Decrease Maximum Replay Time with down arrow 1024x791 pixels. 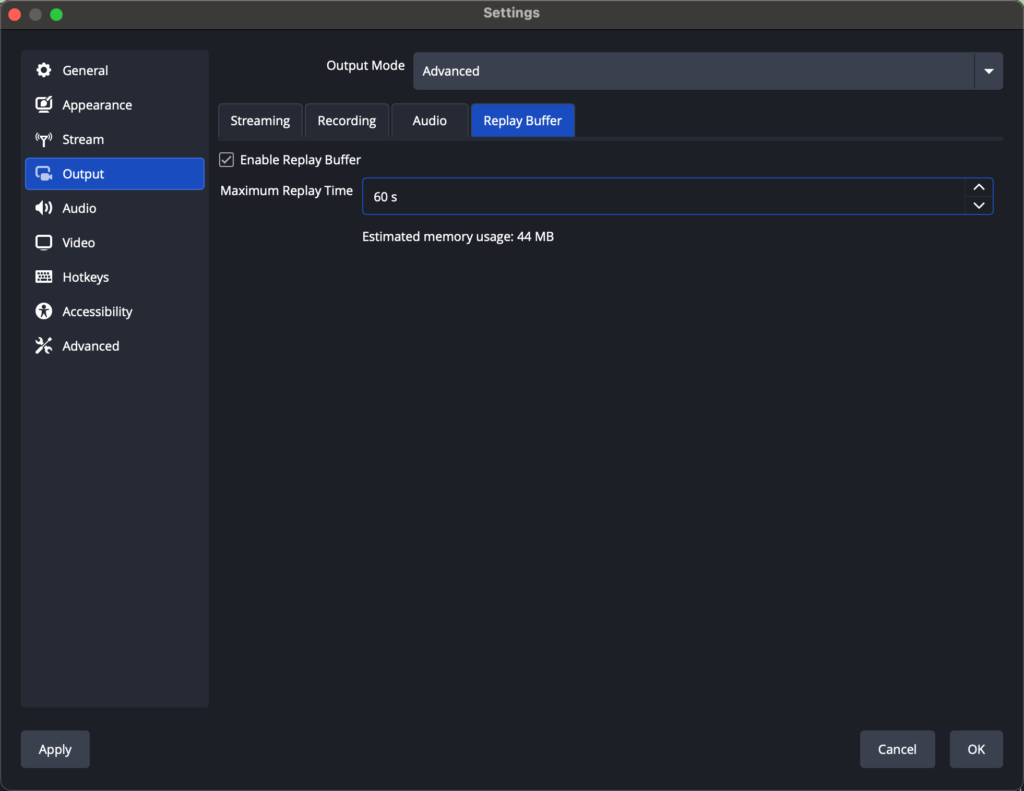pos(979,206)
